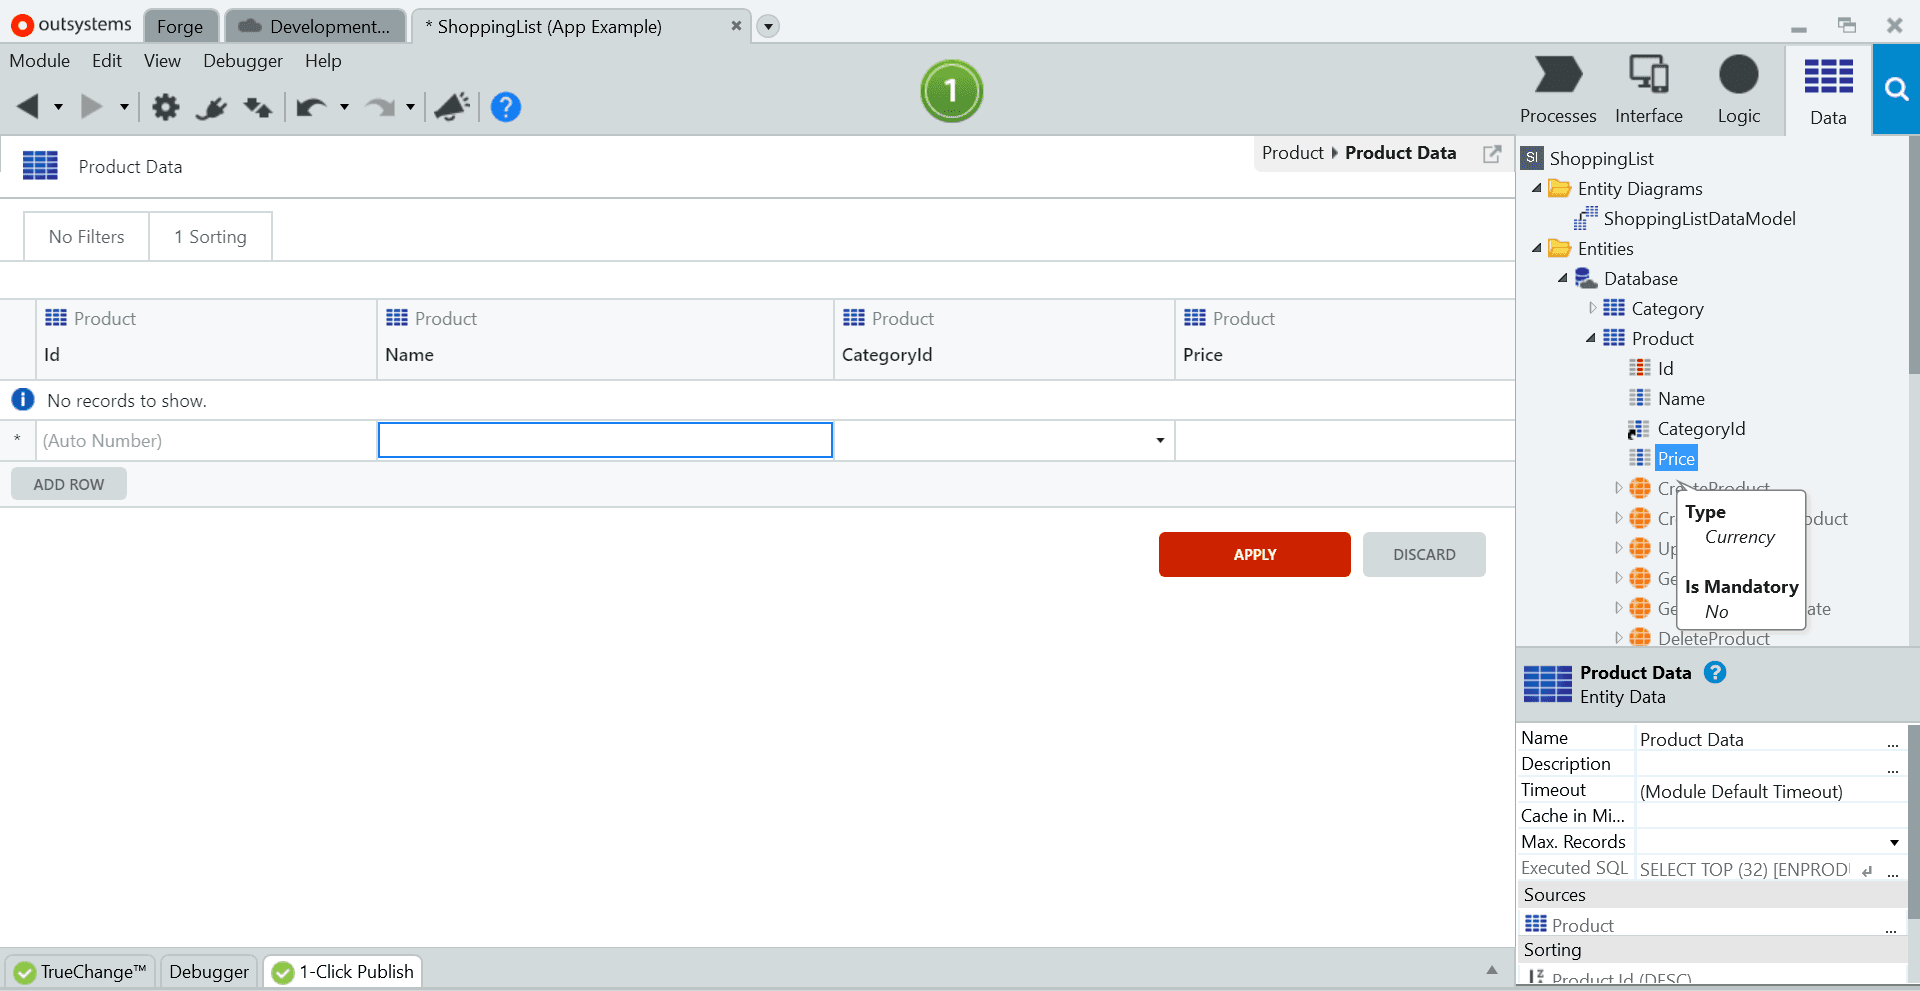Click the undo arrow icon
This screenshot has width=1920, height=991.
click(x=311, y=107)
